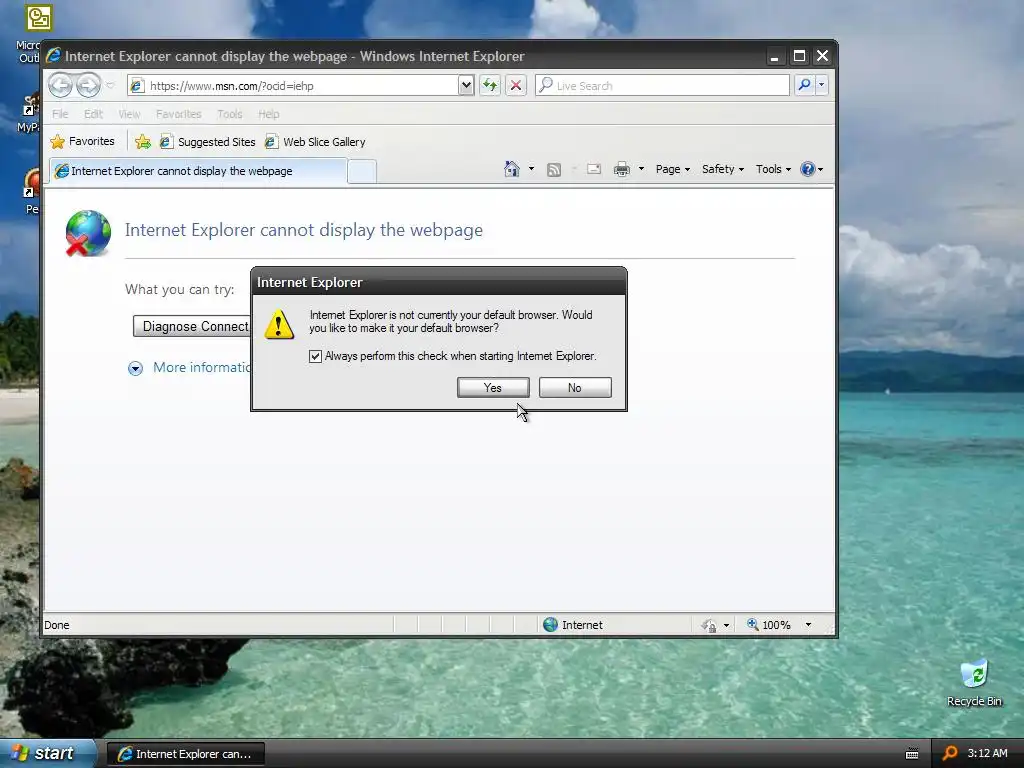Click the RSS feeds icon
Viewport: 1024px width, 768px height.
coord(554,170)
